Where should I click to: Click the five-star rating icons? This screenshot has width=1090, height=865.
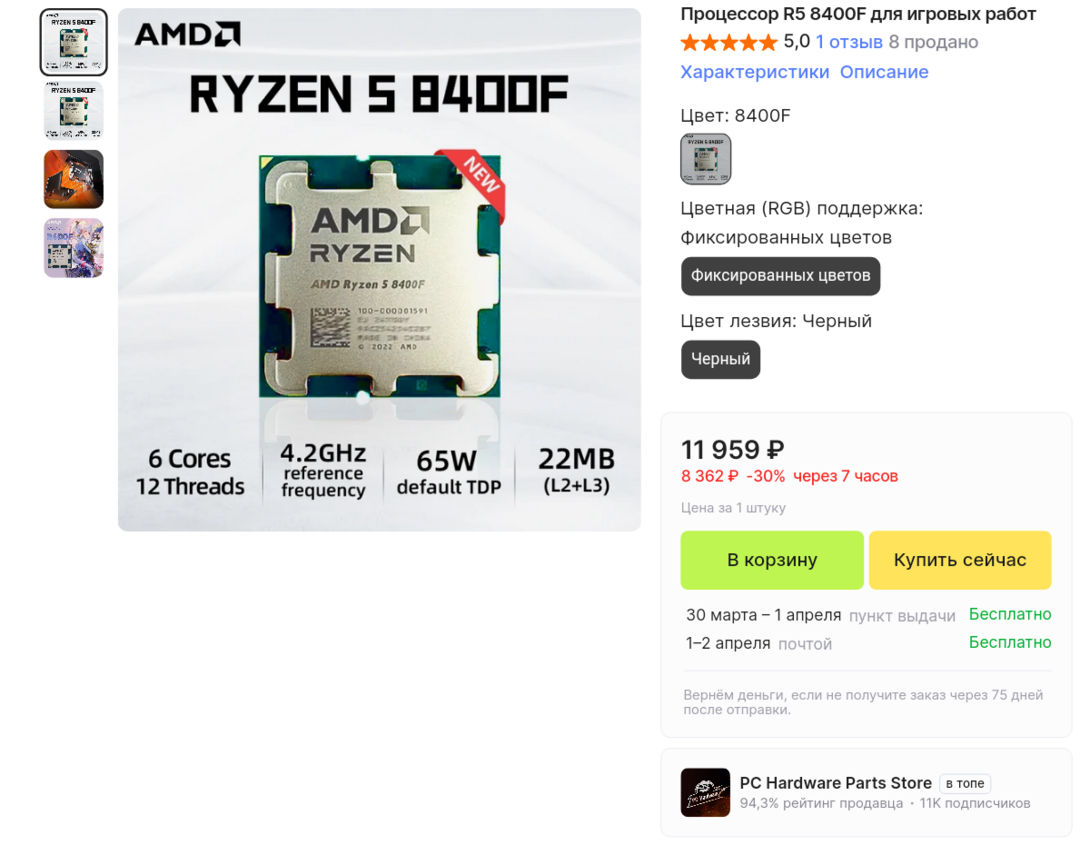click(729, 43)
